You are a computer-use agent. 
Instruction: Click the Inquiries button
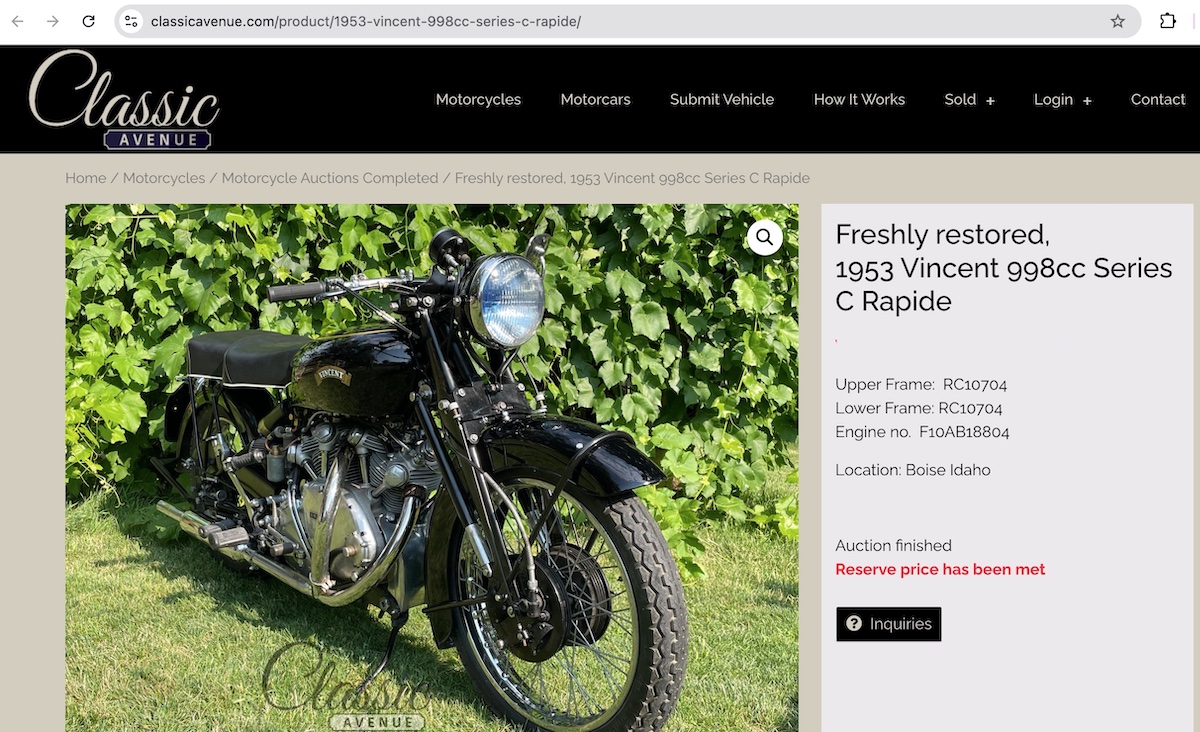tap(889, 624)
